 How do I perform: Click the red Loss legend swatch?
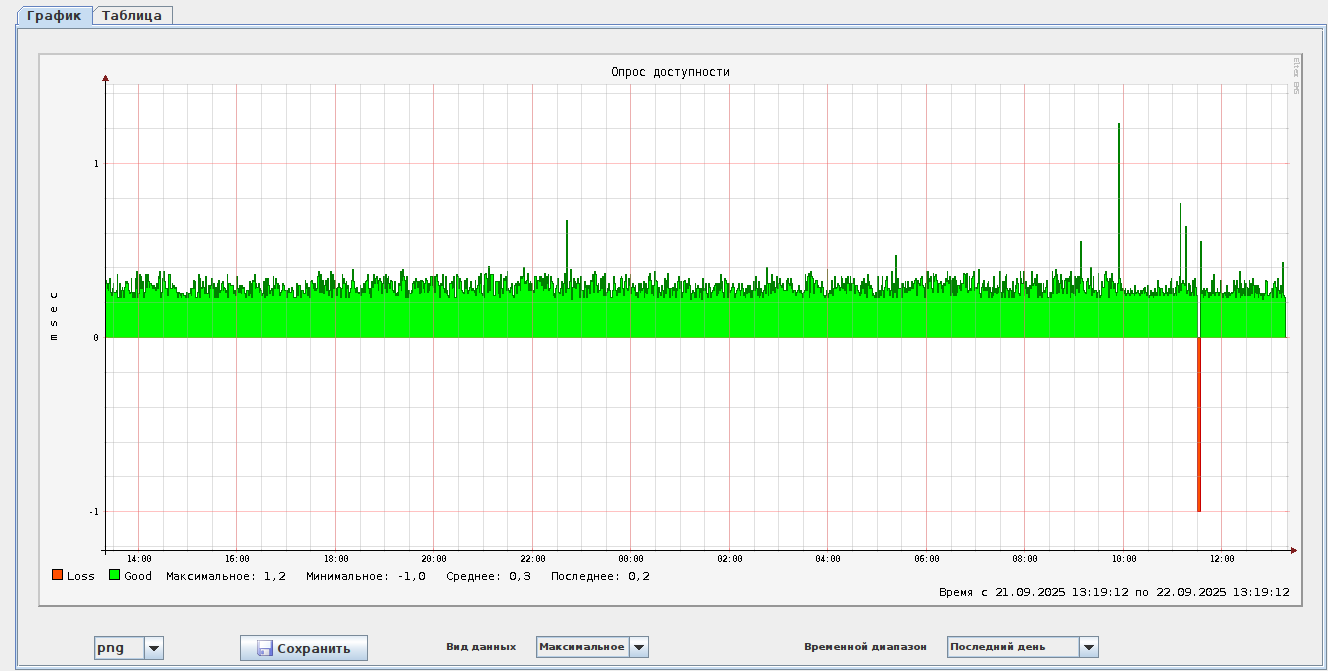pyautogui.click(x=58, y=575)
